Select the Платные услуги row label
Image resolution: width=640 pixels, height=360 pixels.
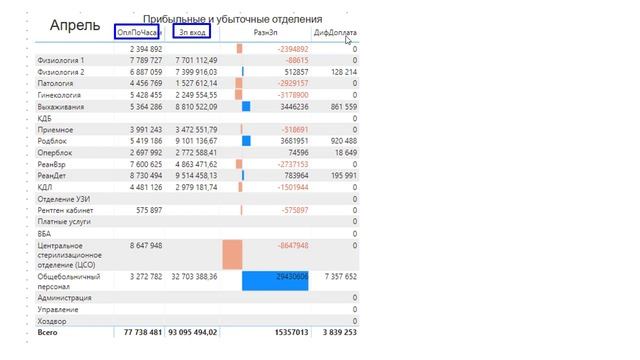point(64,222)
